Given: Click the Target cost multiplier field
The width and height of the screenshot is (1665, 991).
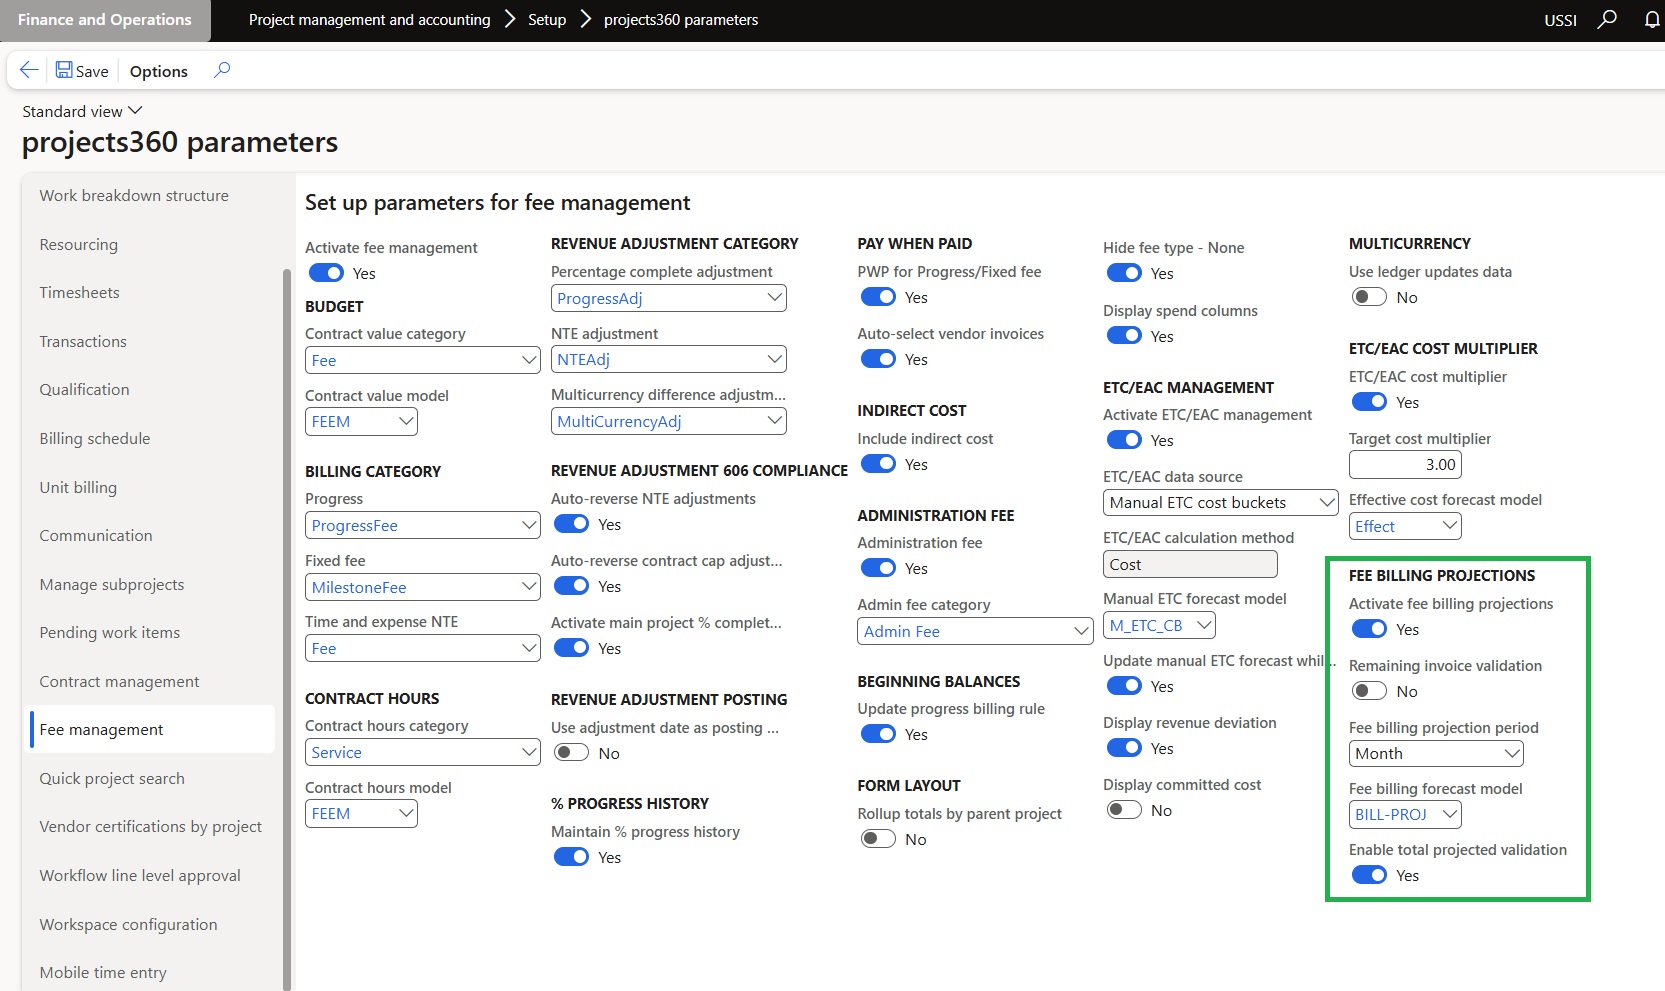Looking at the screenshot, I should click(1405, 464).
